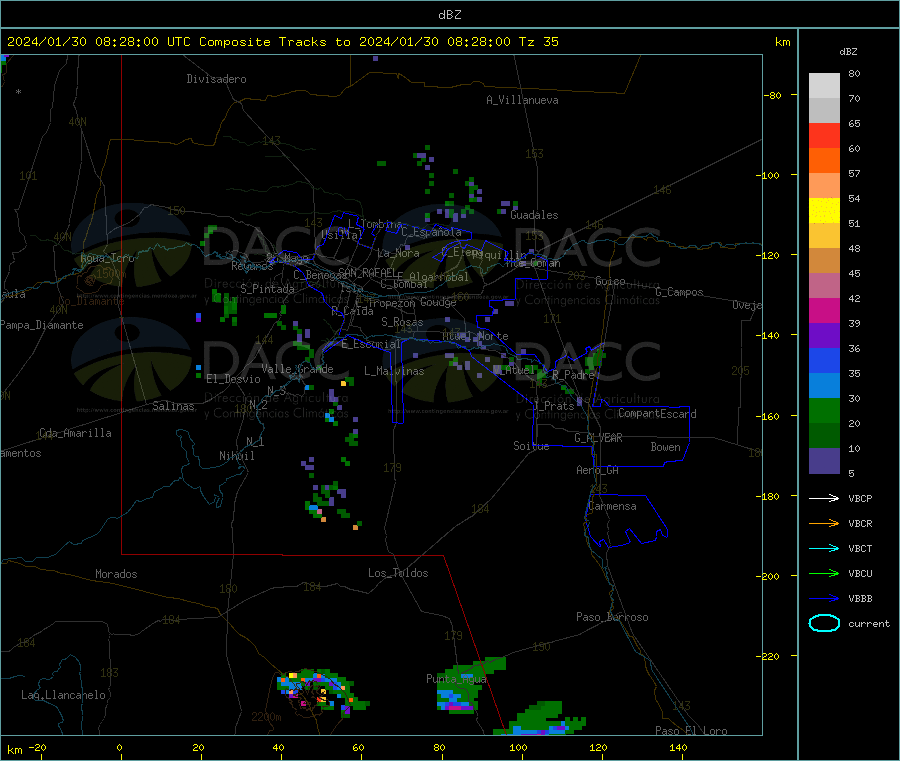Pick the red 60-65 dBZ swatch

(x=824, y=135)
